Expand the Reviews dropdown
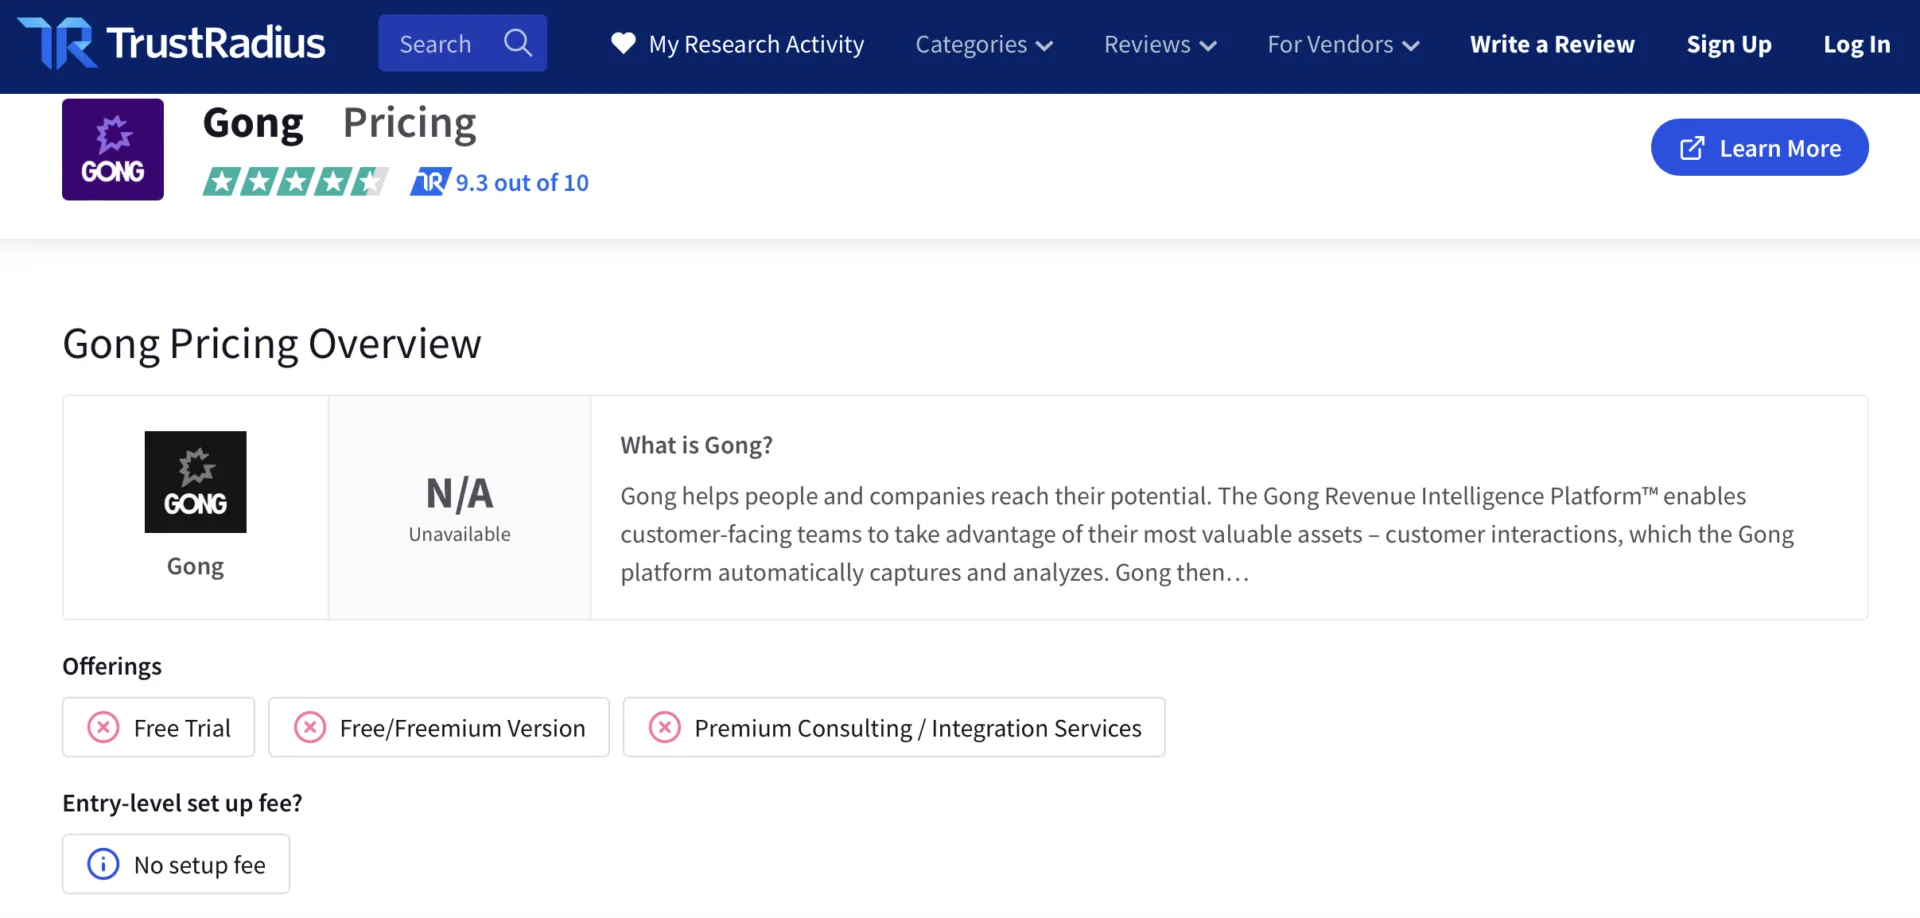Screen dimensions: 1920x918 click(1160, 44)
